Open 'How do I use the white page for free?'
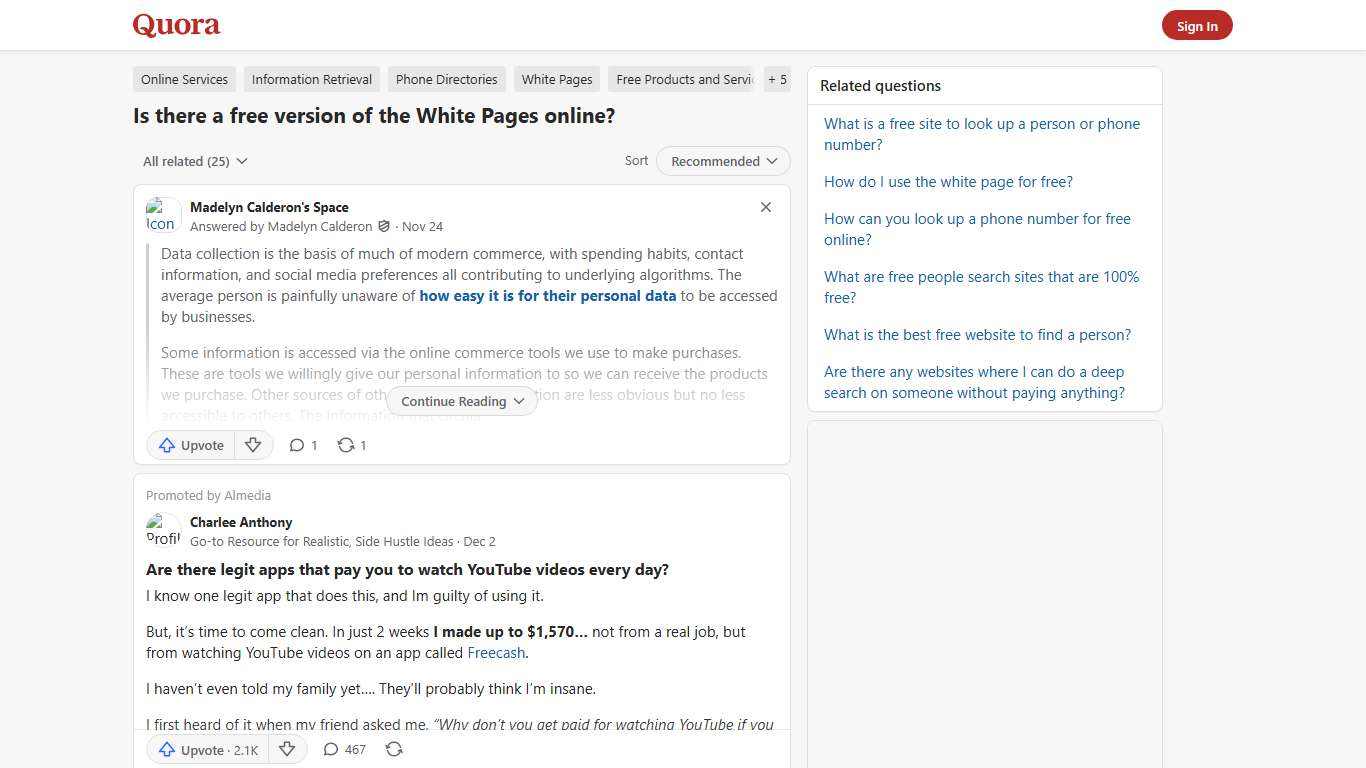 (948, 181)
